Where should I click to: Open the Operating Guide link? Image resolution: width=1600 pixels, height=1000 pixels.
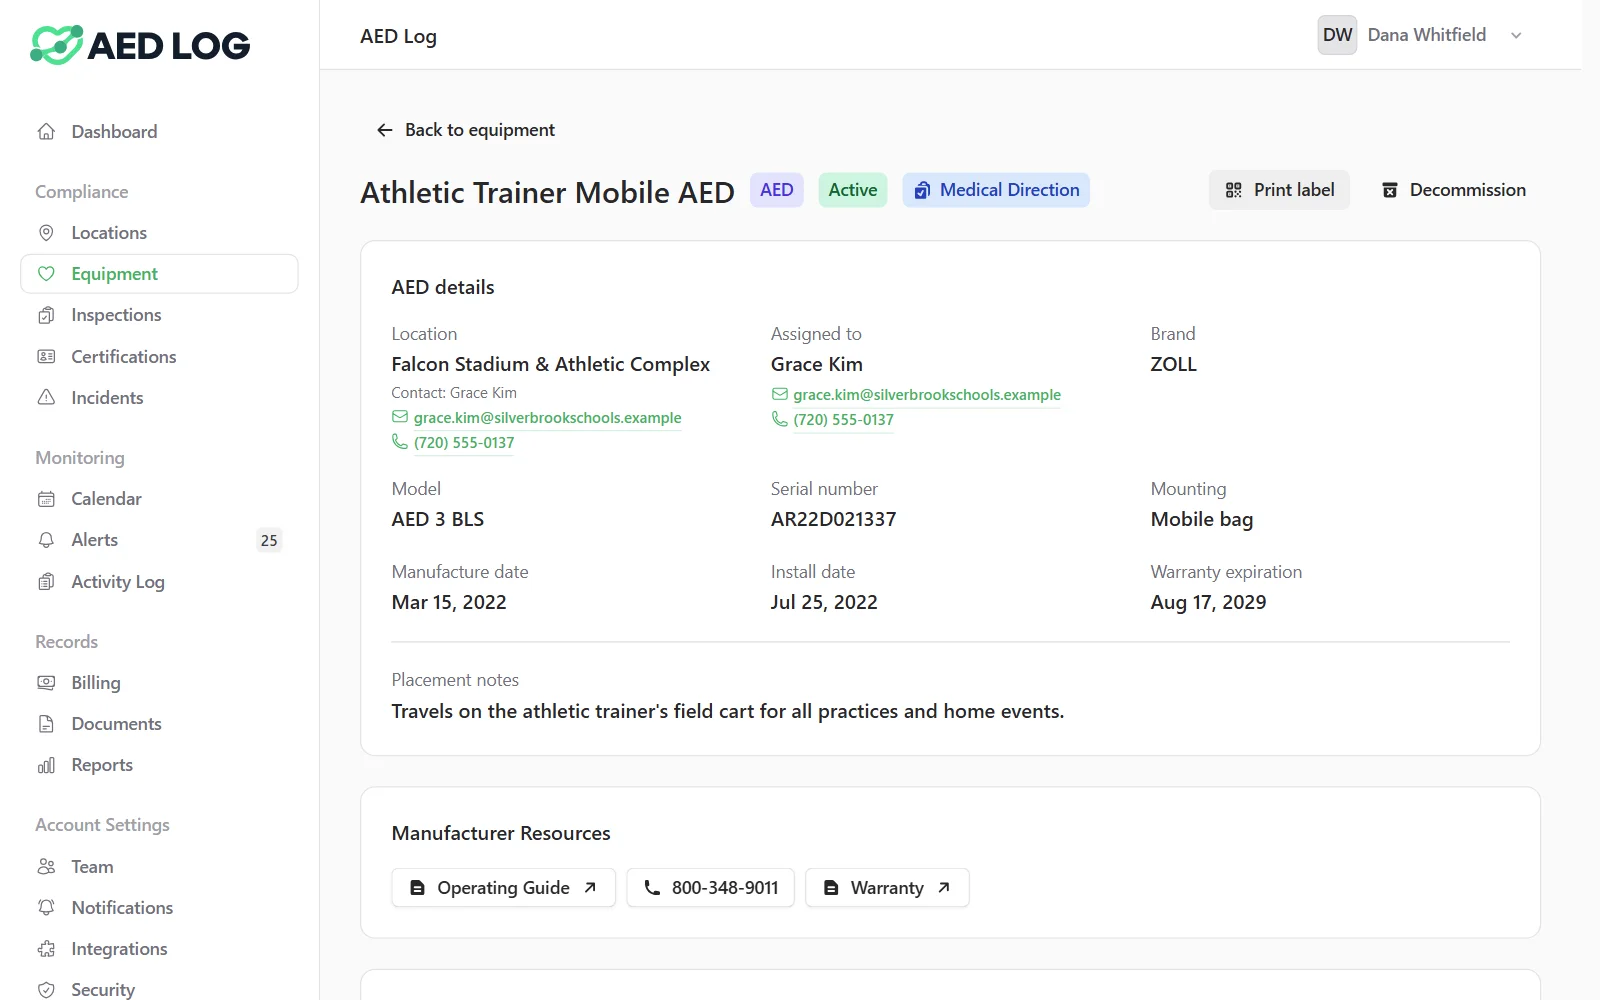click(x=503, y=888)
